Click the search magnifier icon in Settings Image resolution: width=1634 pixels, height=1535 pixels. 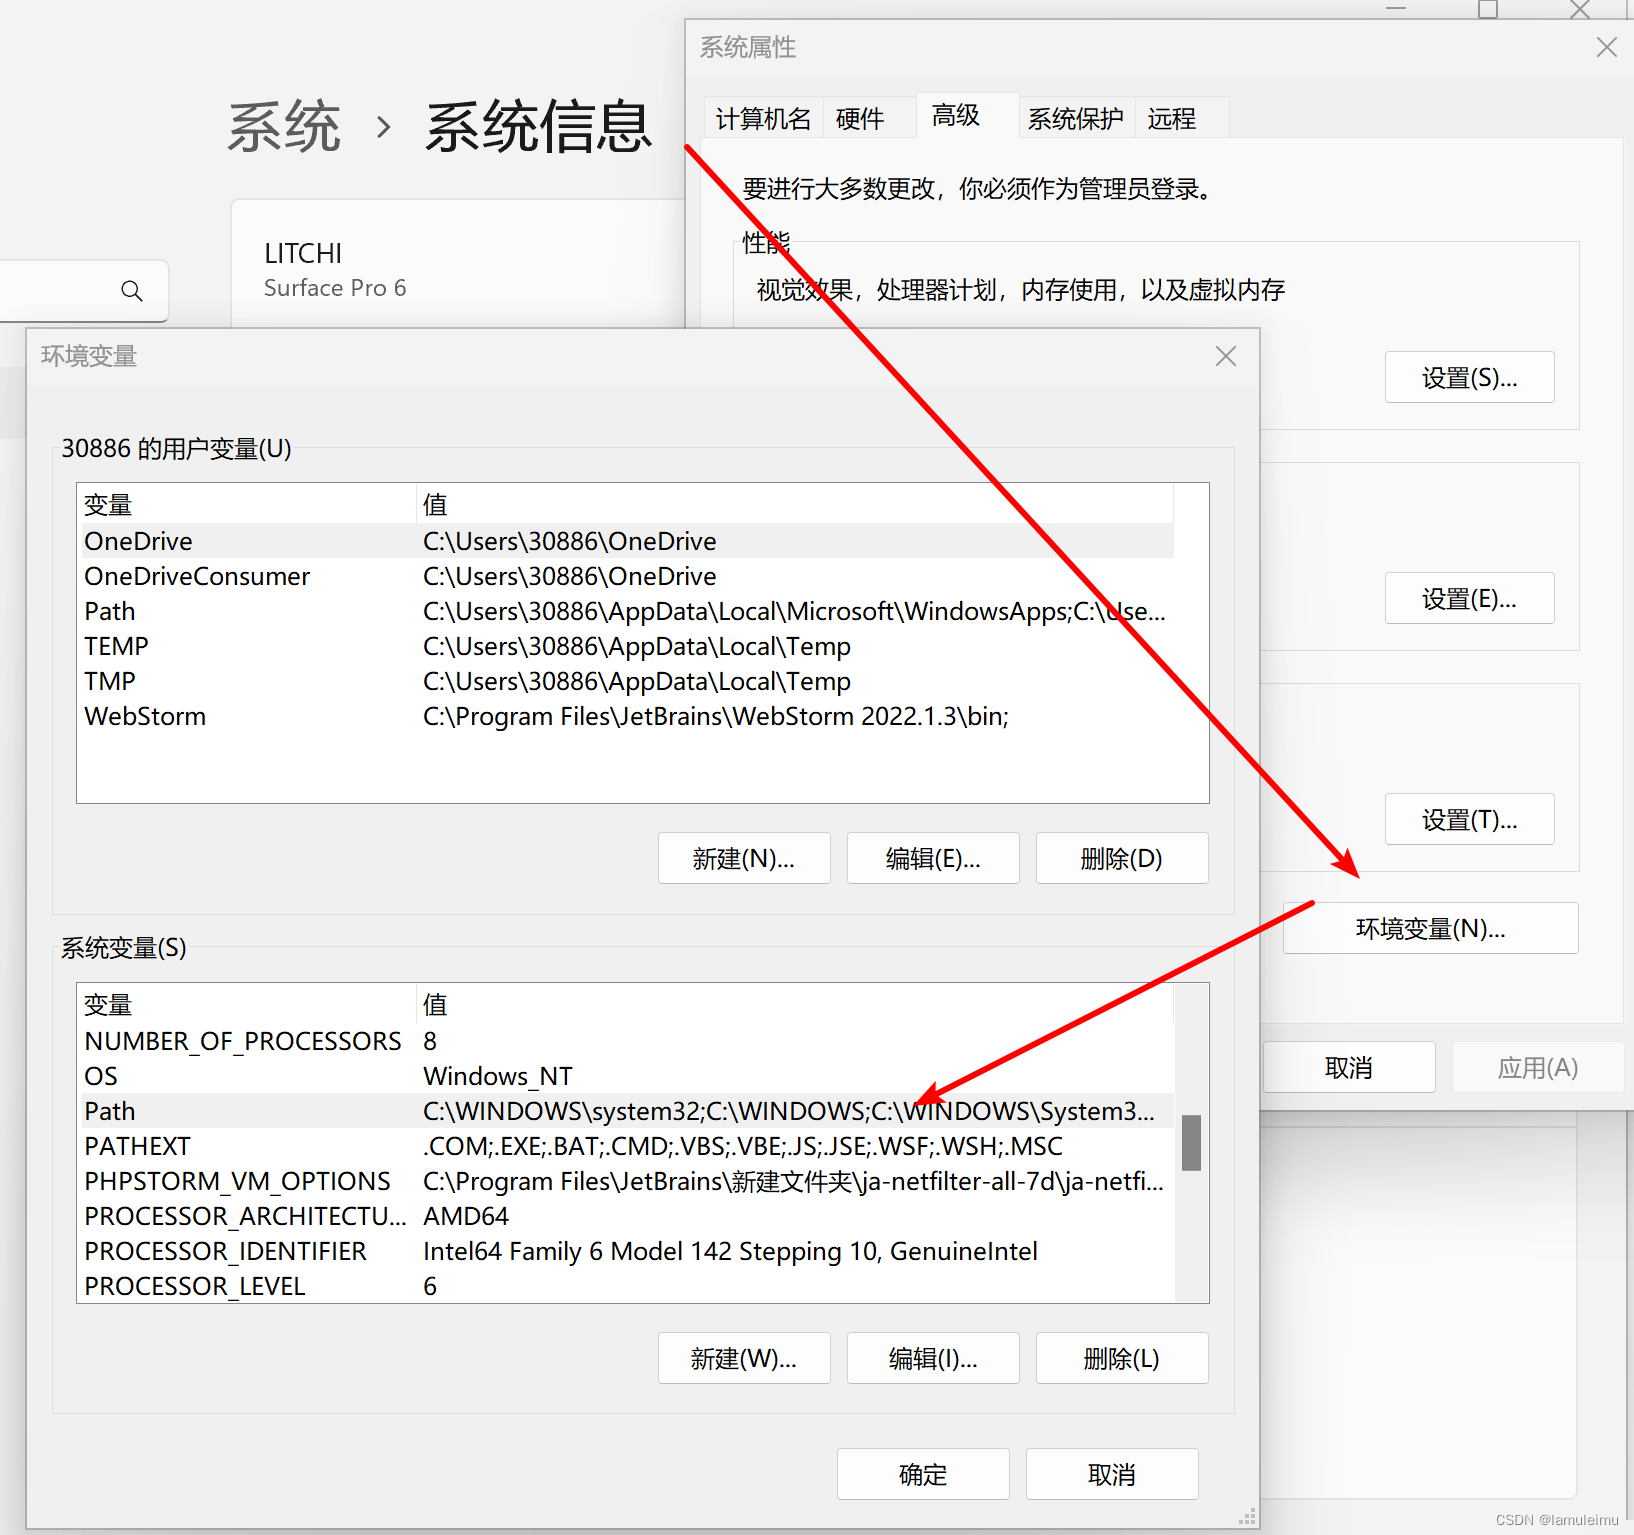coord(131,291)
